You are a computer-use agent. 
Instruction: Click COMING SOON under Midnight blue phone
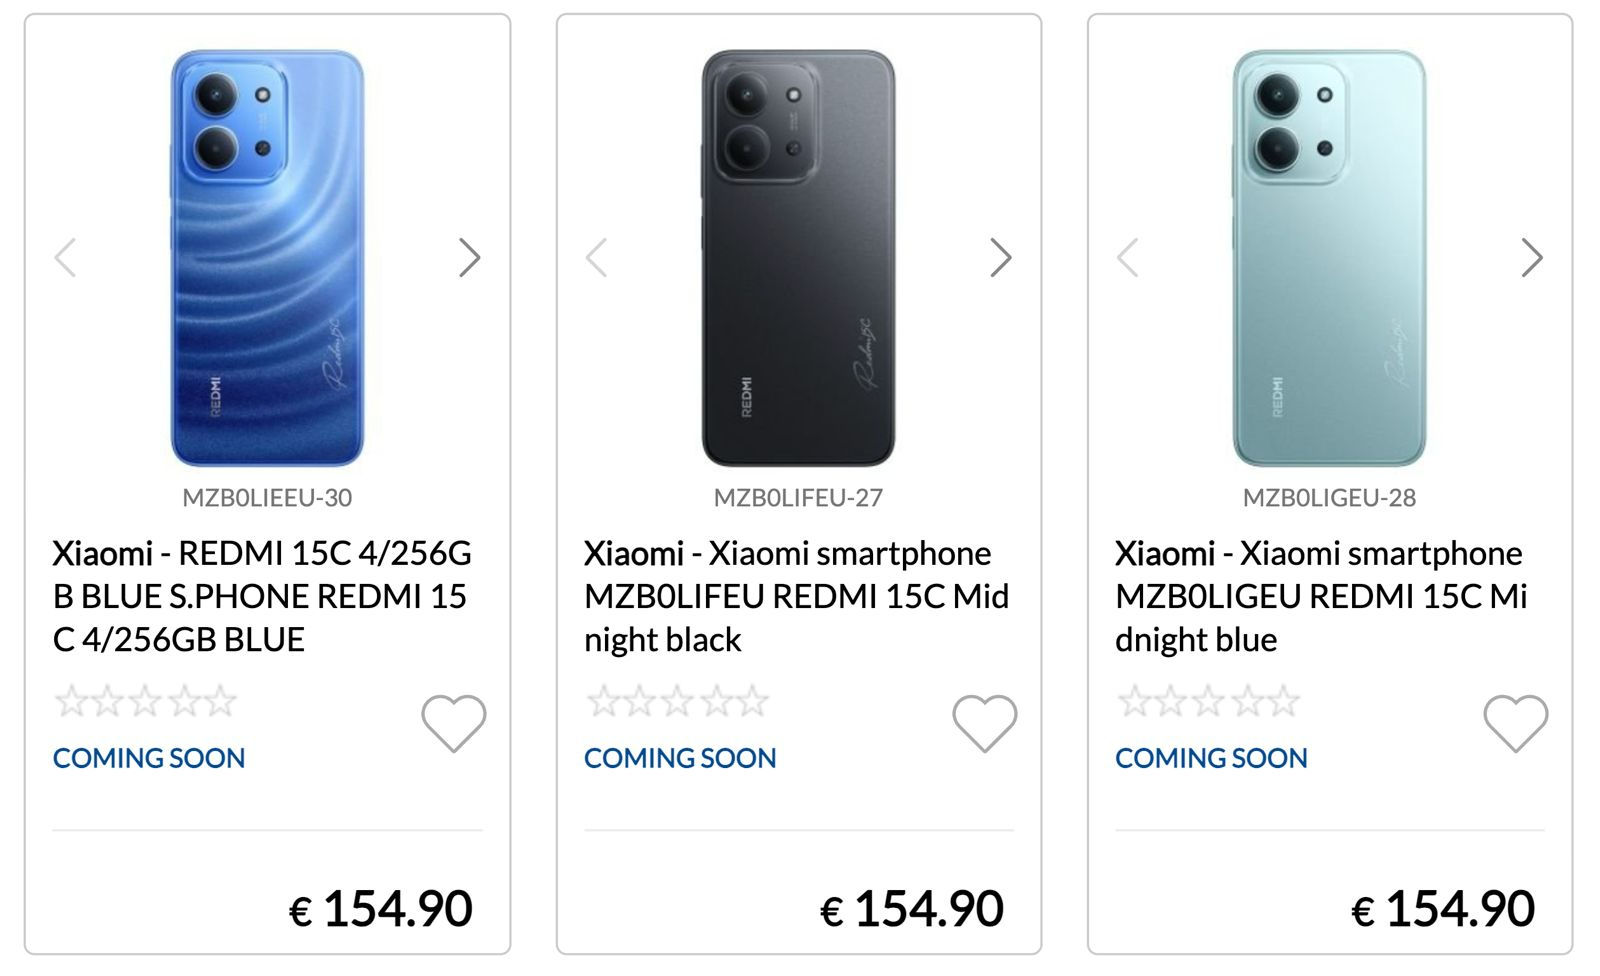click(x=1211, y=758)
